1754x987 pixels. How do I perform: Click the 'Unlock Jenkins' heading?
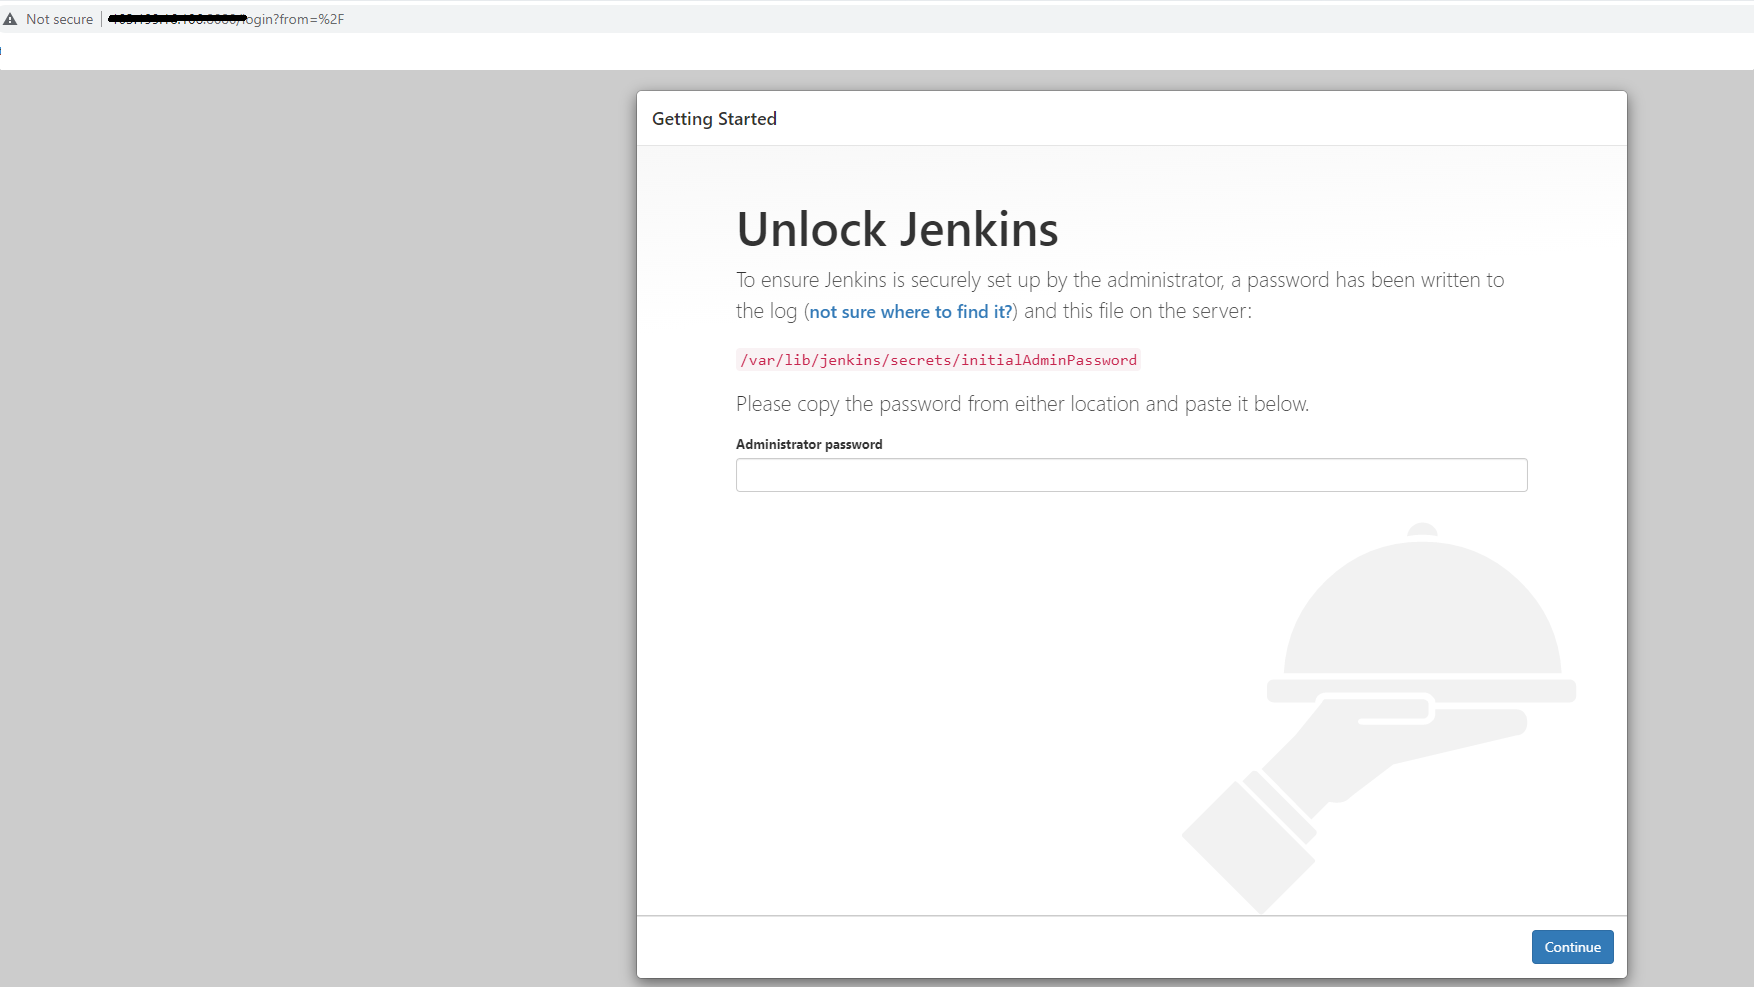pyautogui.click(x=897, y=229)
